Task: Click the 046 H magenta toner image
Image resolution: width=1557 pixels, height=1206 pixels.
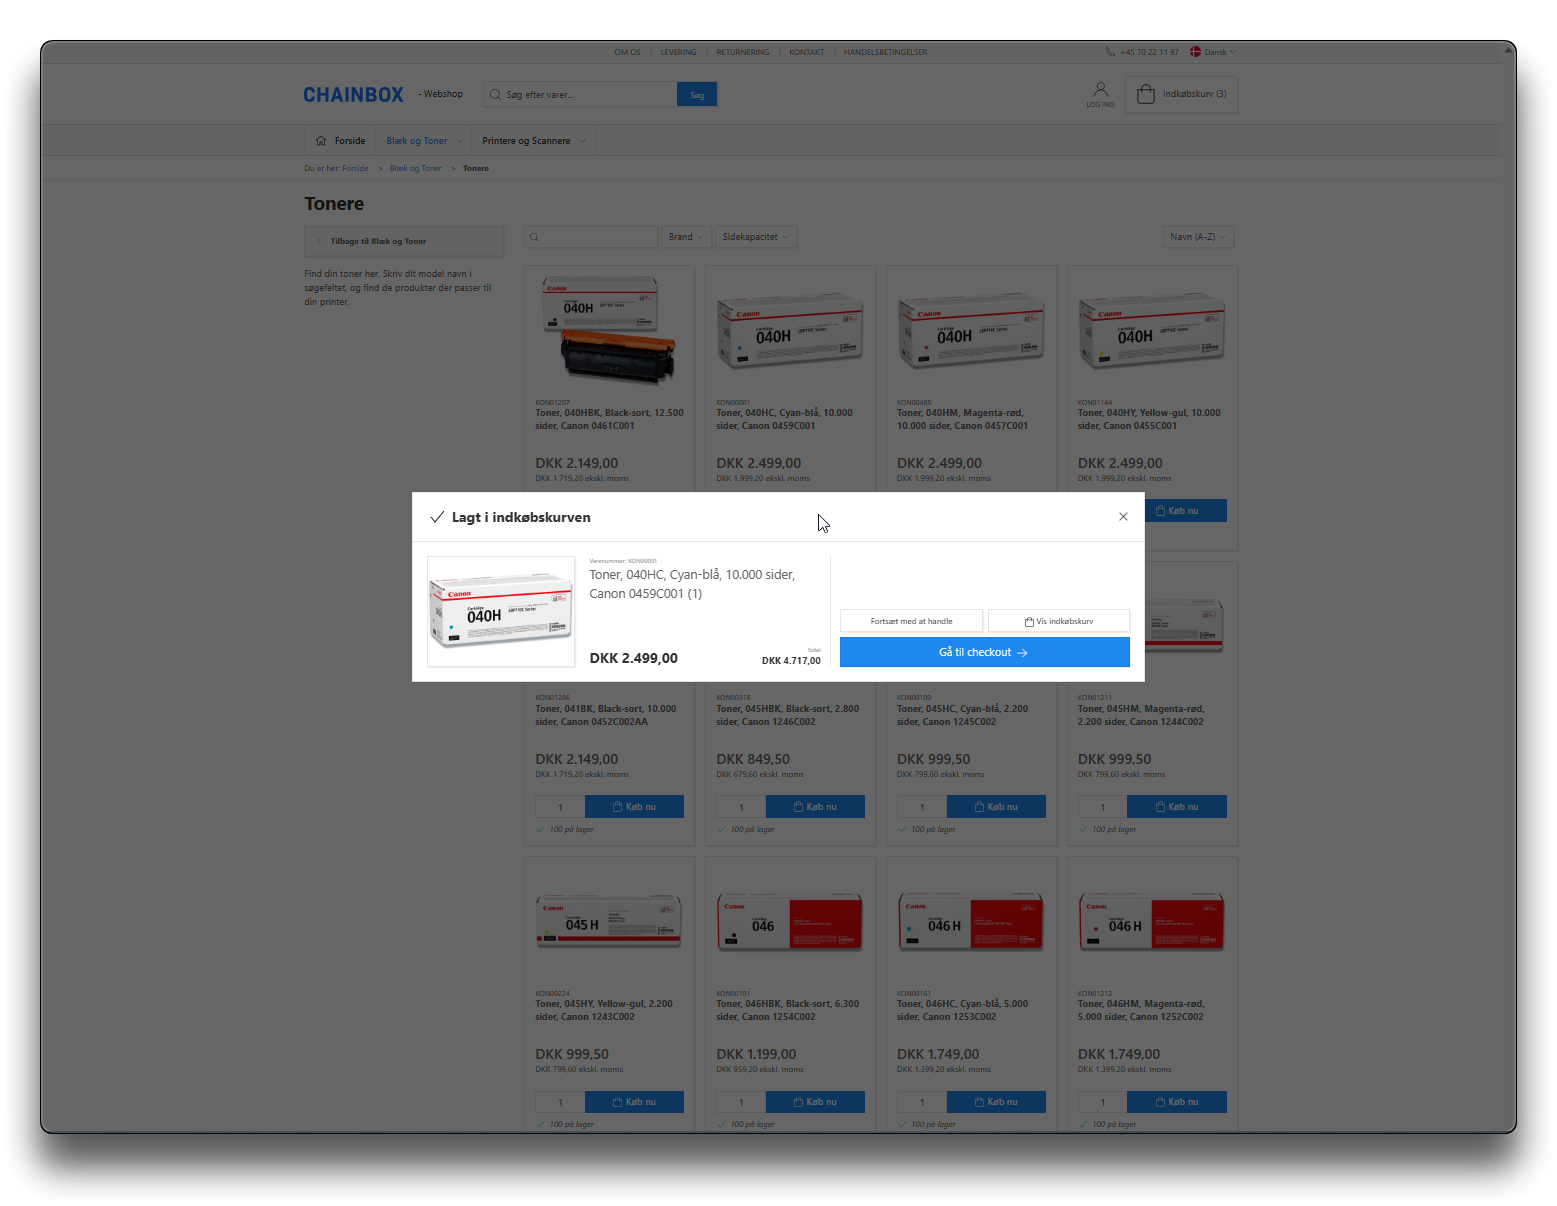Action: (1152, 921)
